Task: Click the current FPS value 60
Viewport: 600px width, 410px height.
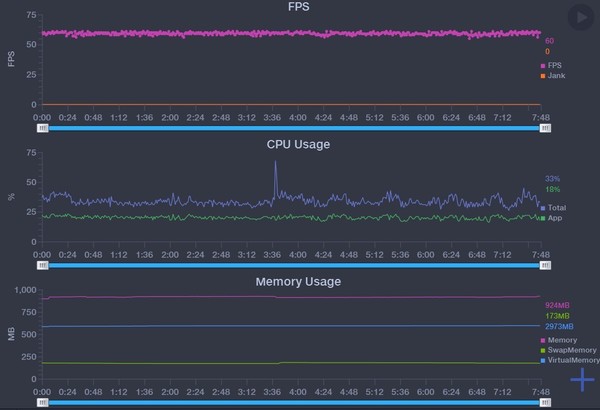Action: 549,41
